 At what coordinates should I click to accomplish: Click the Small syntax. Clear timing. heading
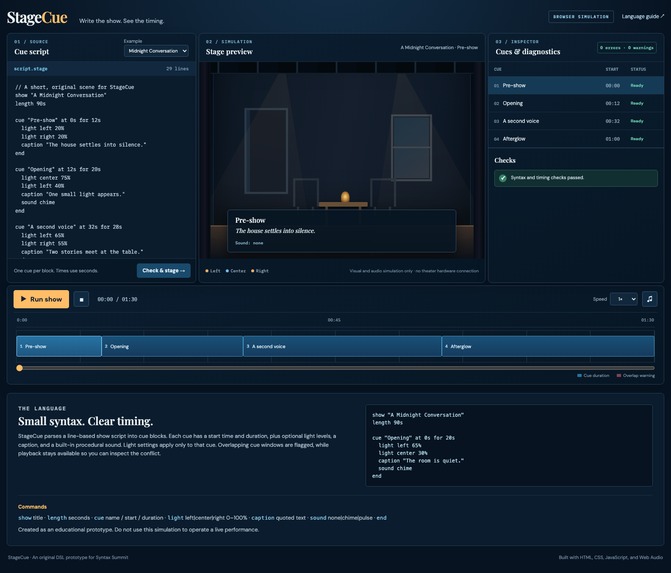(x=86, y=422)
